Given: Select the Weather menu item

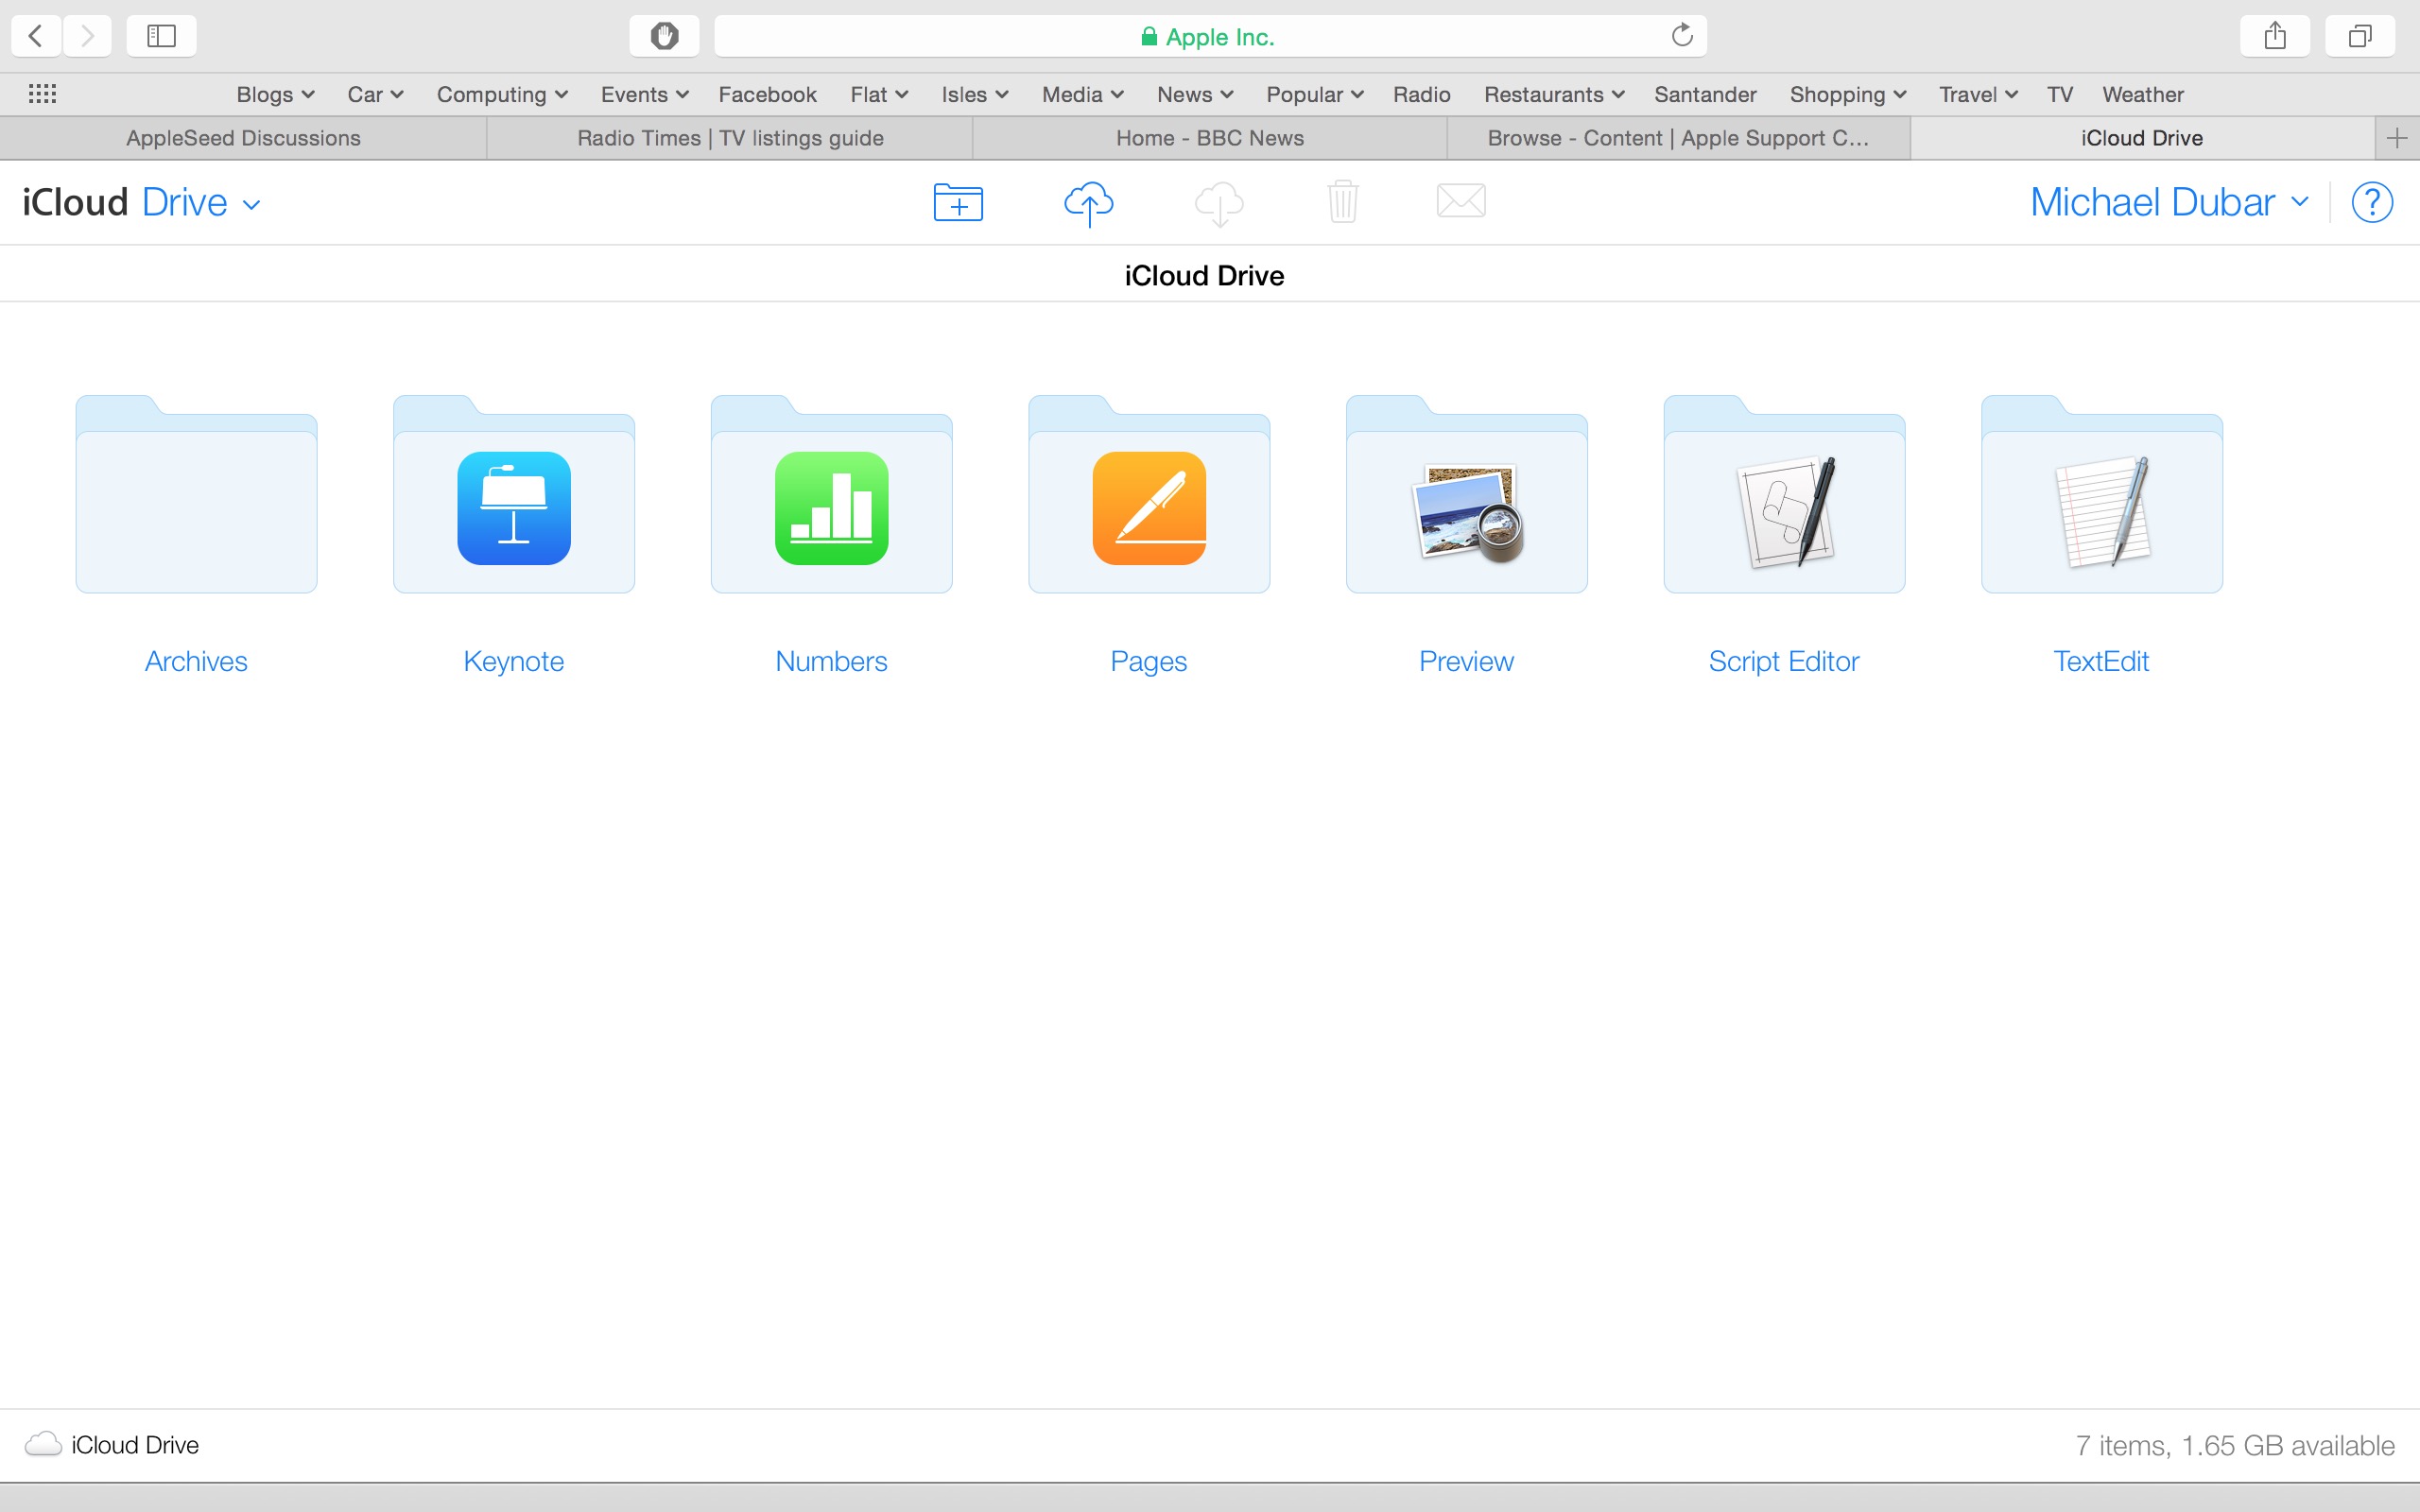Looking at the screenshot, I should coord(2141,94).
